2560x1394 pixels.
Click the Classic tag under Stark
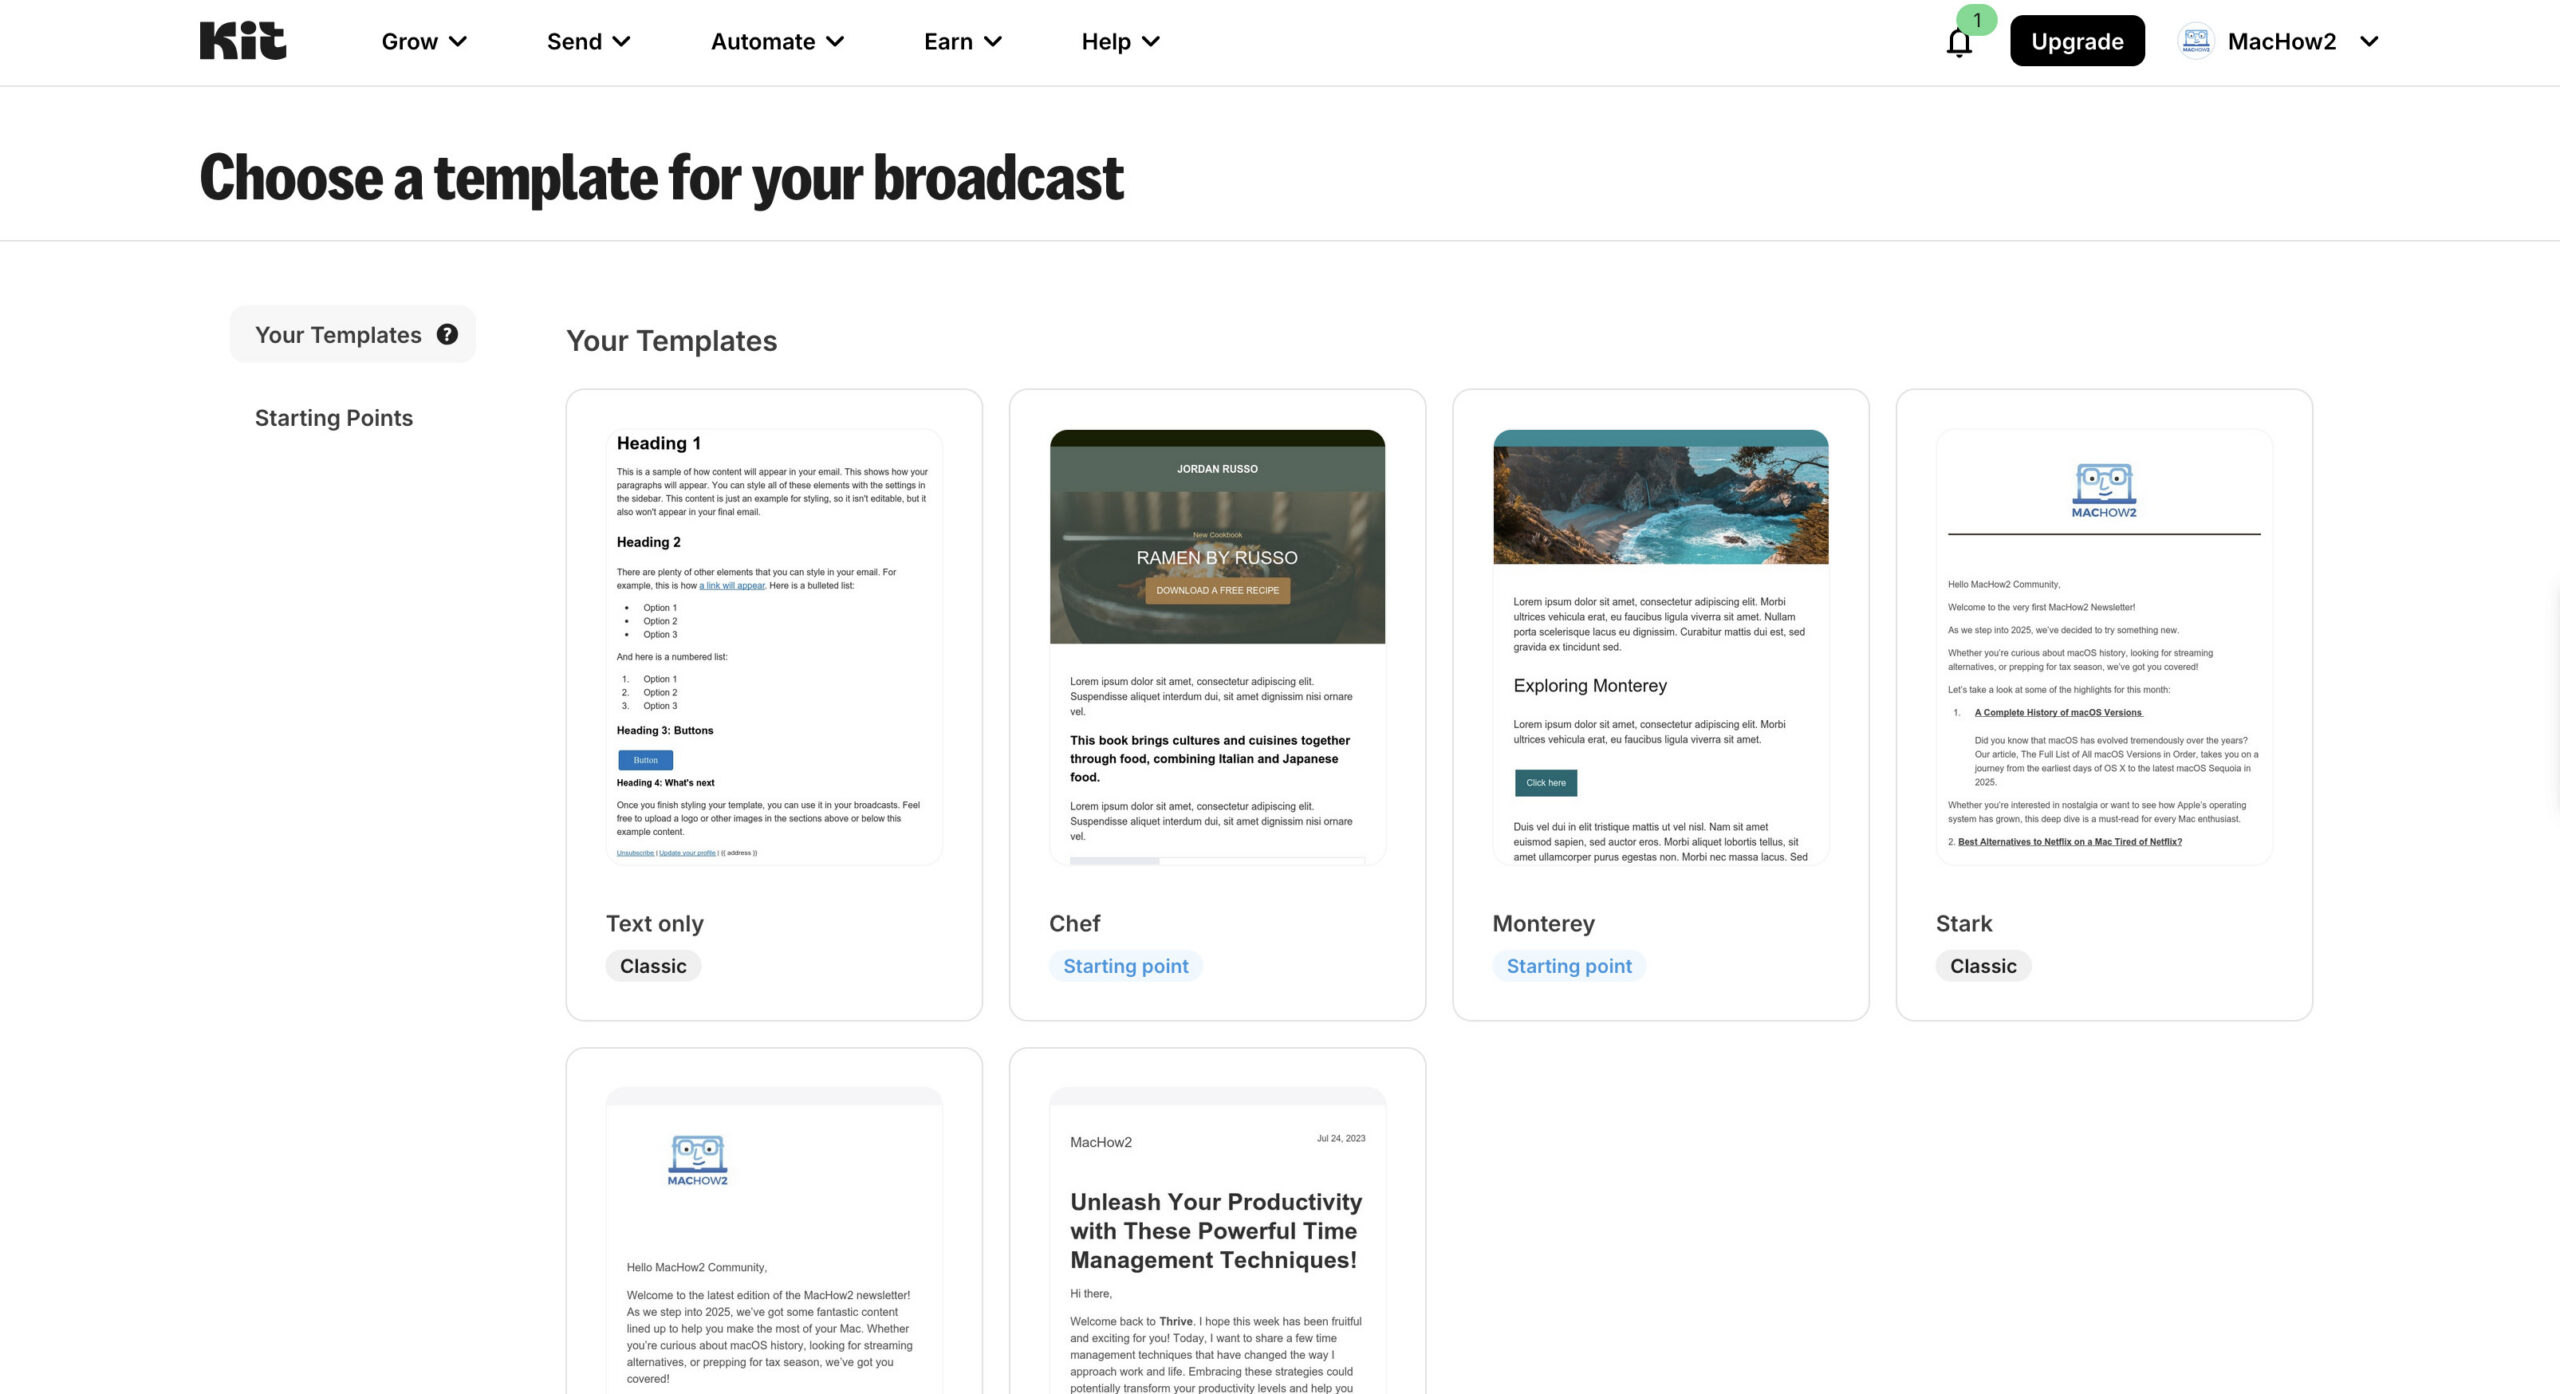point(1983,966)
